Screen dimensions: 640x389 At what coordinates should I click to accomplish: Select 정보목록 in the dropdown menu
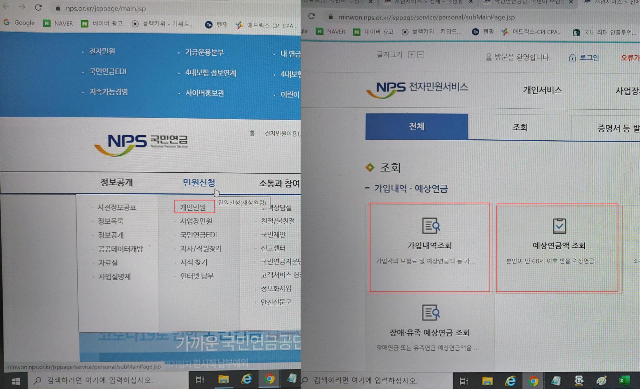[x=110, y=221]
